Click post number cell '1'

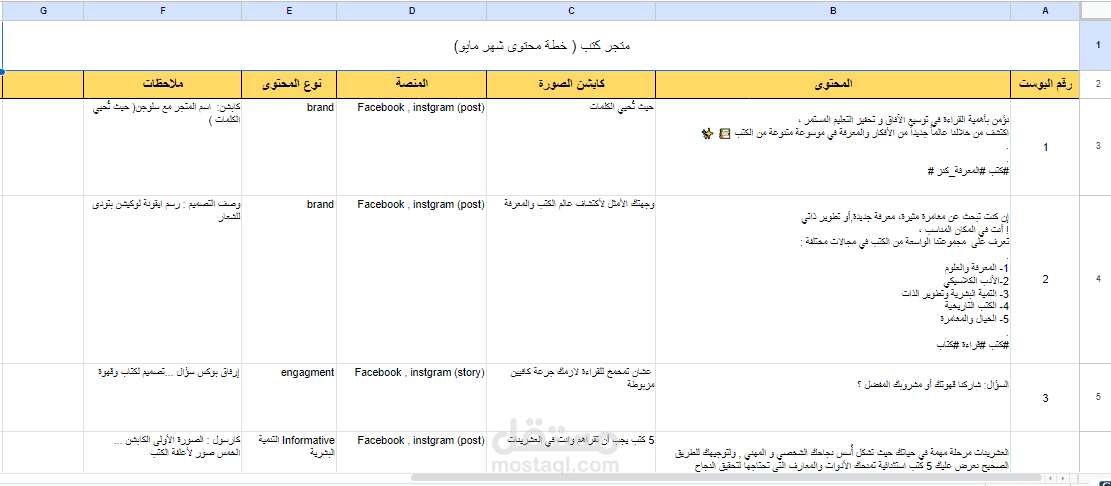(x=1046, y=147)
